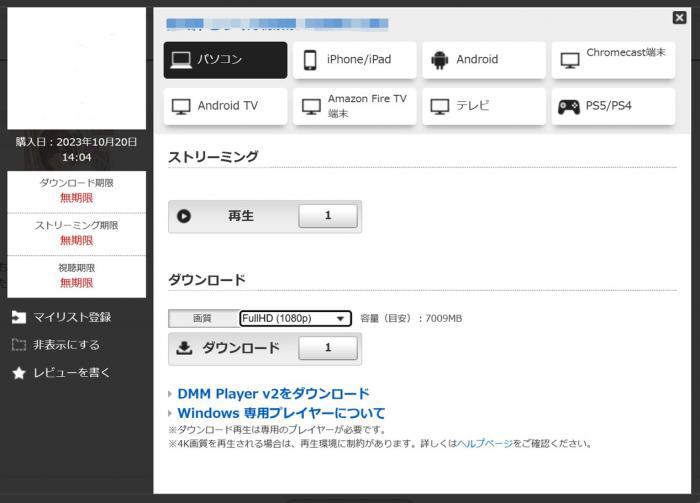Screen dimensions: 700x503
Task: Click the download arrow icon
Action: coord(184,348)
